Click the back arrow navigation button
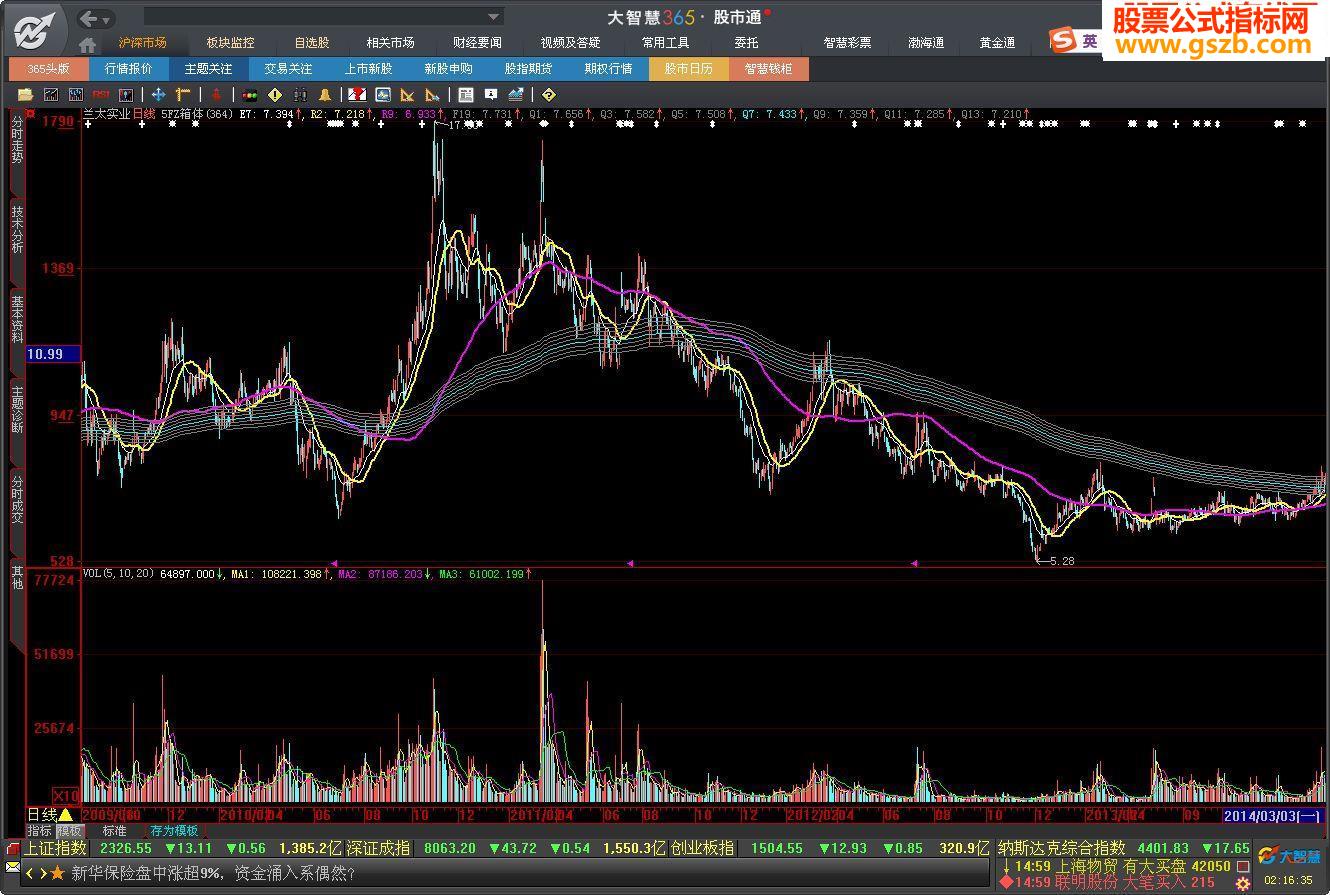Image resolution: width=1330 pixels, height=895 pixels. click(88, 18)
